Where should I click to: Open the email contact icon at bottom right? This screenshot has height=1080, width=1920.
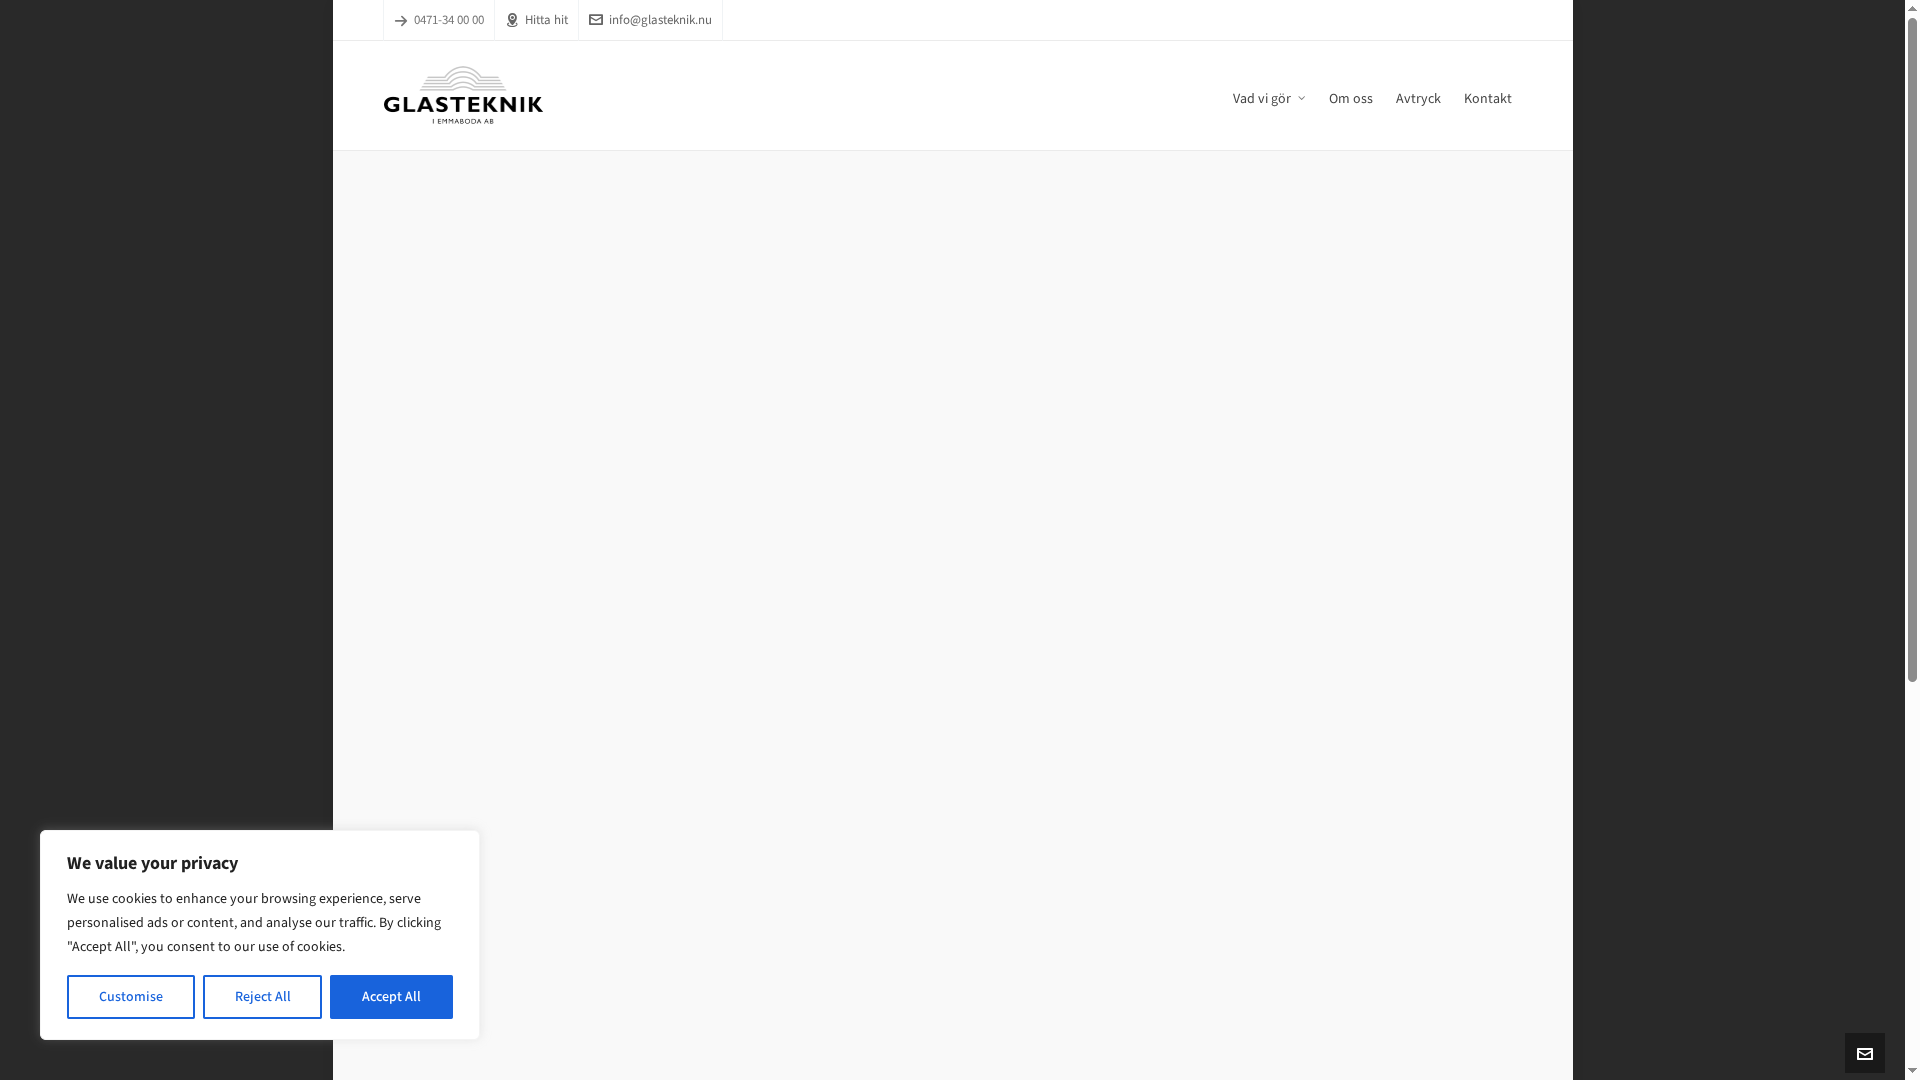1864,1053
